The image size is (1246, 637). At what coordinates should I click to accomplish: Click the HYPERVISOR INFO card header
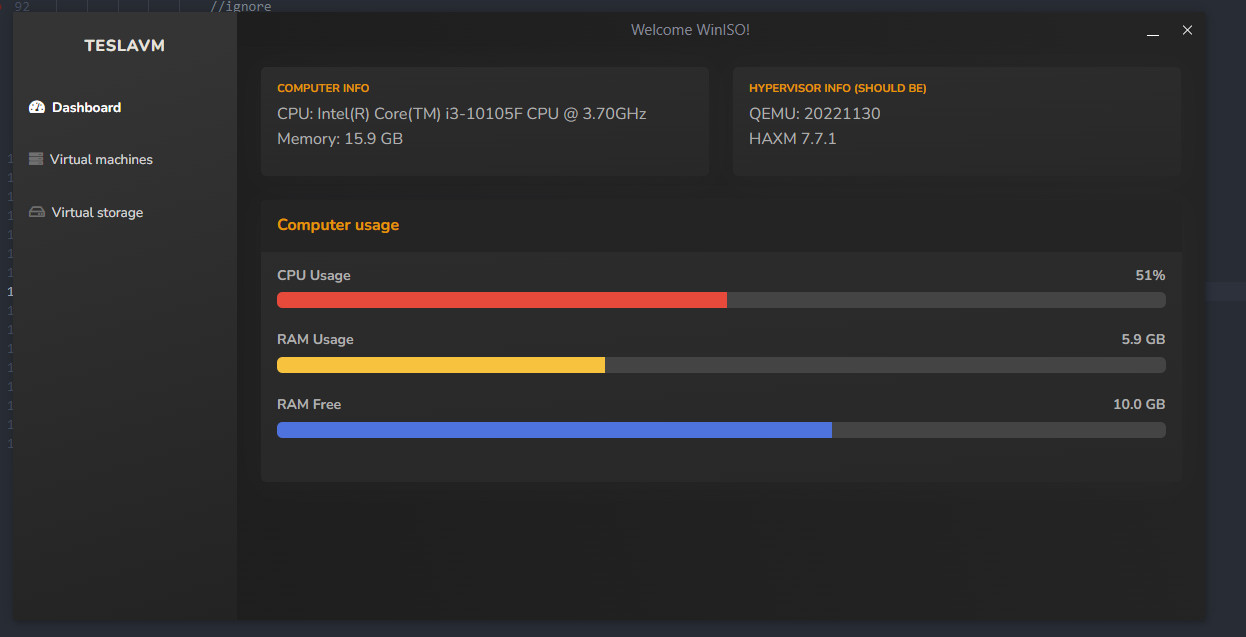tap(838, 88)
